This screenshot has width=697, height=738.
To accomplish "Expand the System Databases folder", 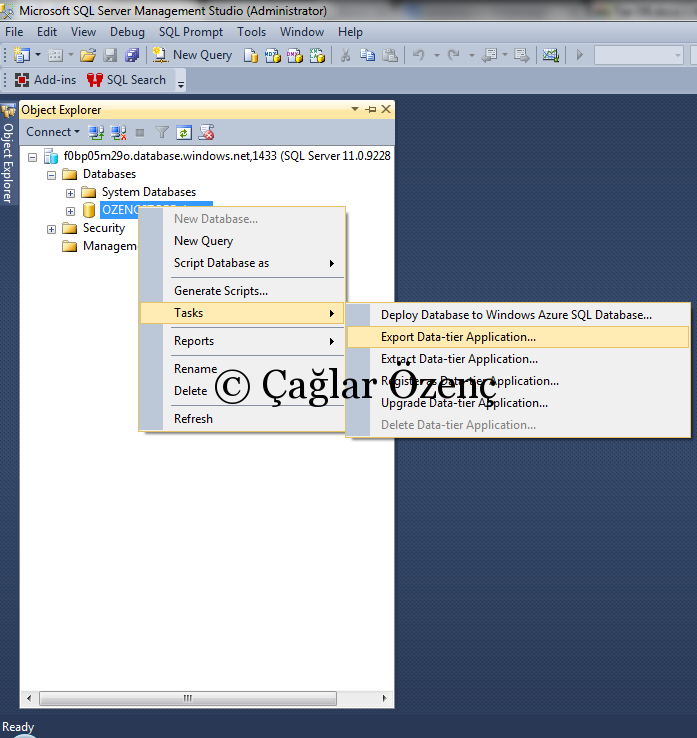I will (70, 193).
